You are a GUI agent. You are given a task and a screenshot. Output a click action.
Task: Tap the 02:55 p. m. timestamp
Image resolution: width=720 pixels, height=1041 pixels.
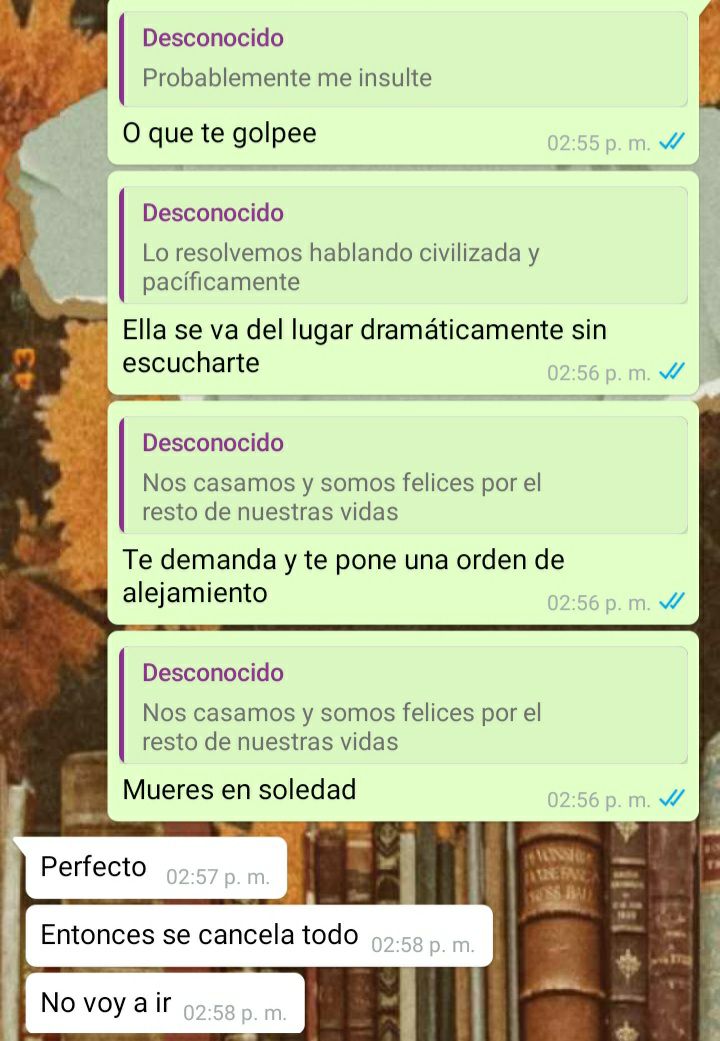pos(598,143)
